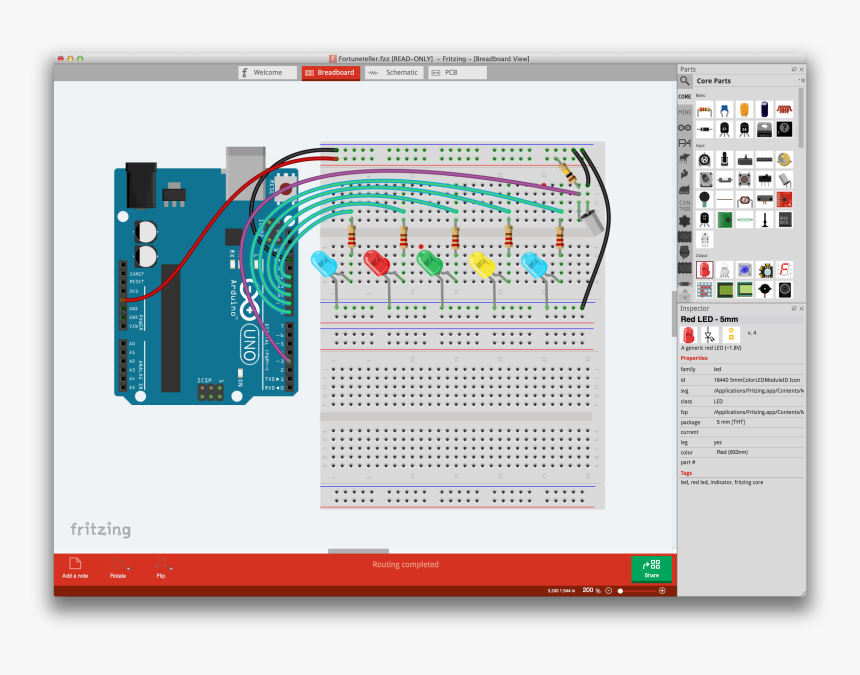This screenshot has height=675, width=860.
Task: Switch to the Breadboard tab
Action: (x=331, y=72)
